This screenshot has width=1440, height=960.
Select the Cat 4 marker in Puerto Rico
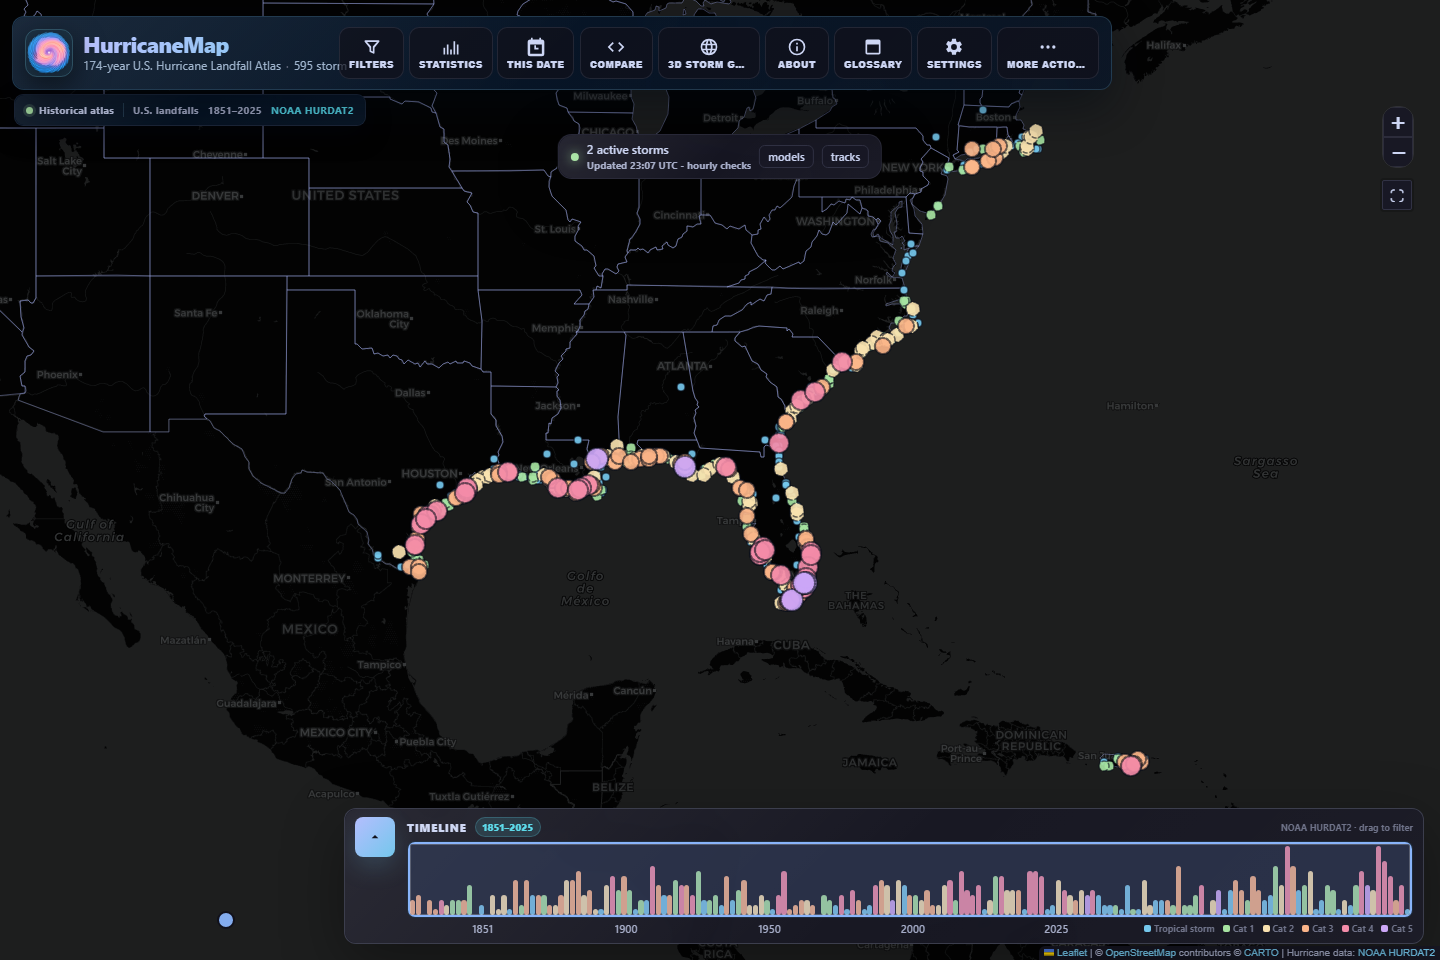tap(1131, 765)
